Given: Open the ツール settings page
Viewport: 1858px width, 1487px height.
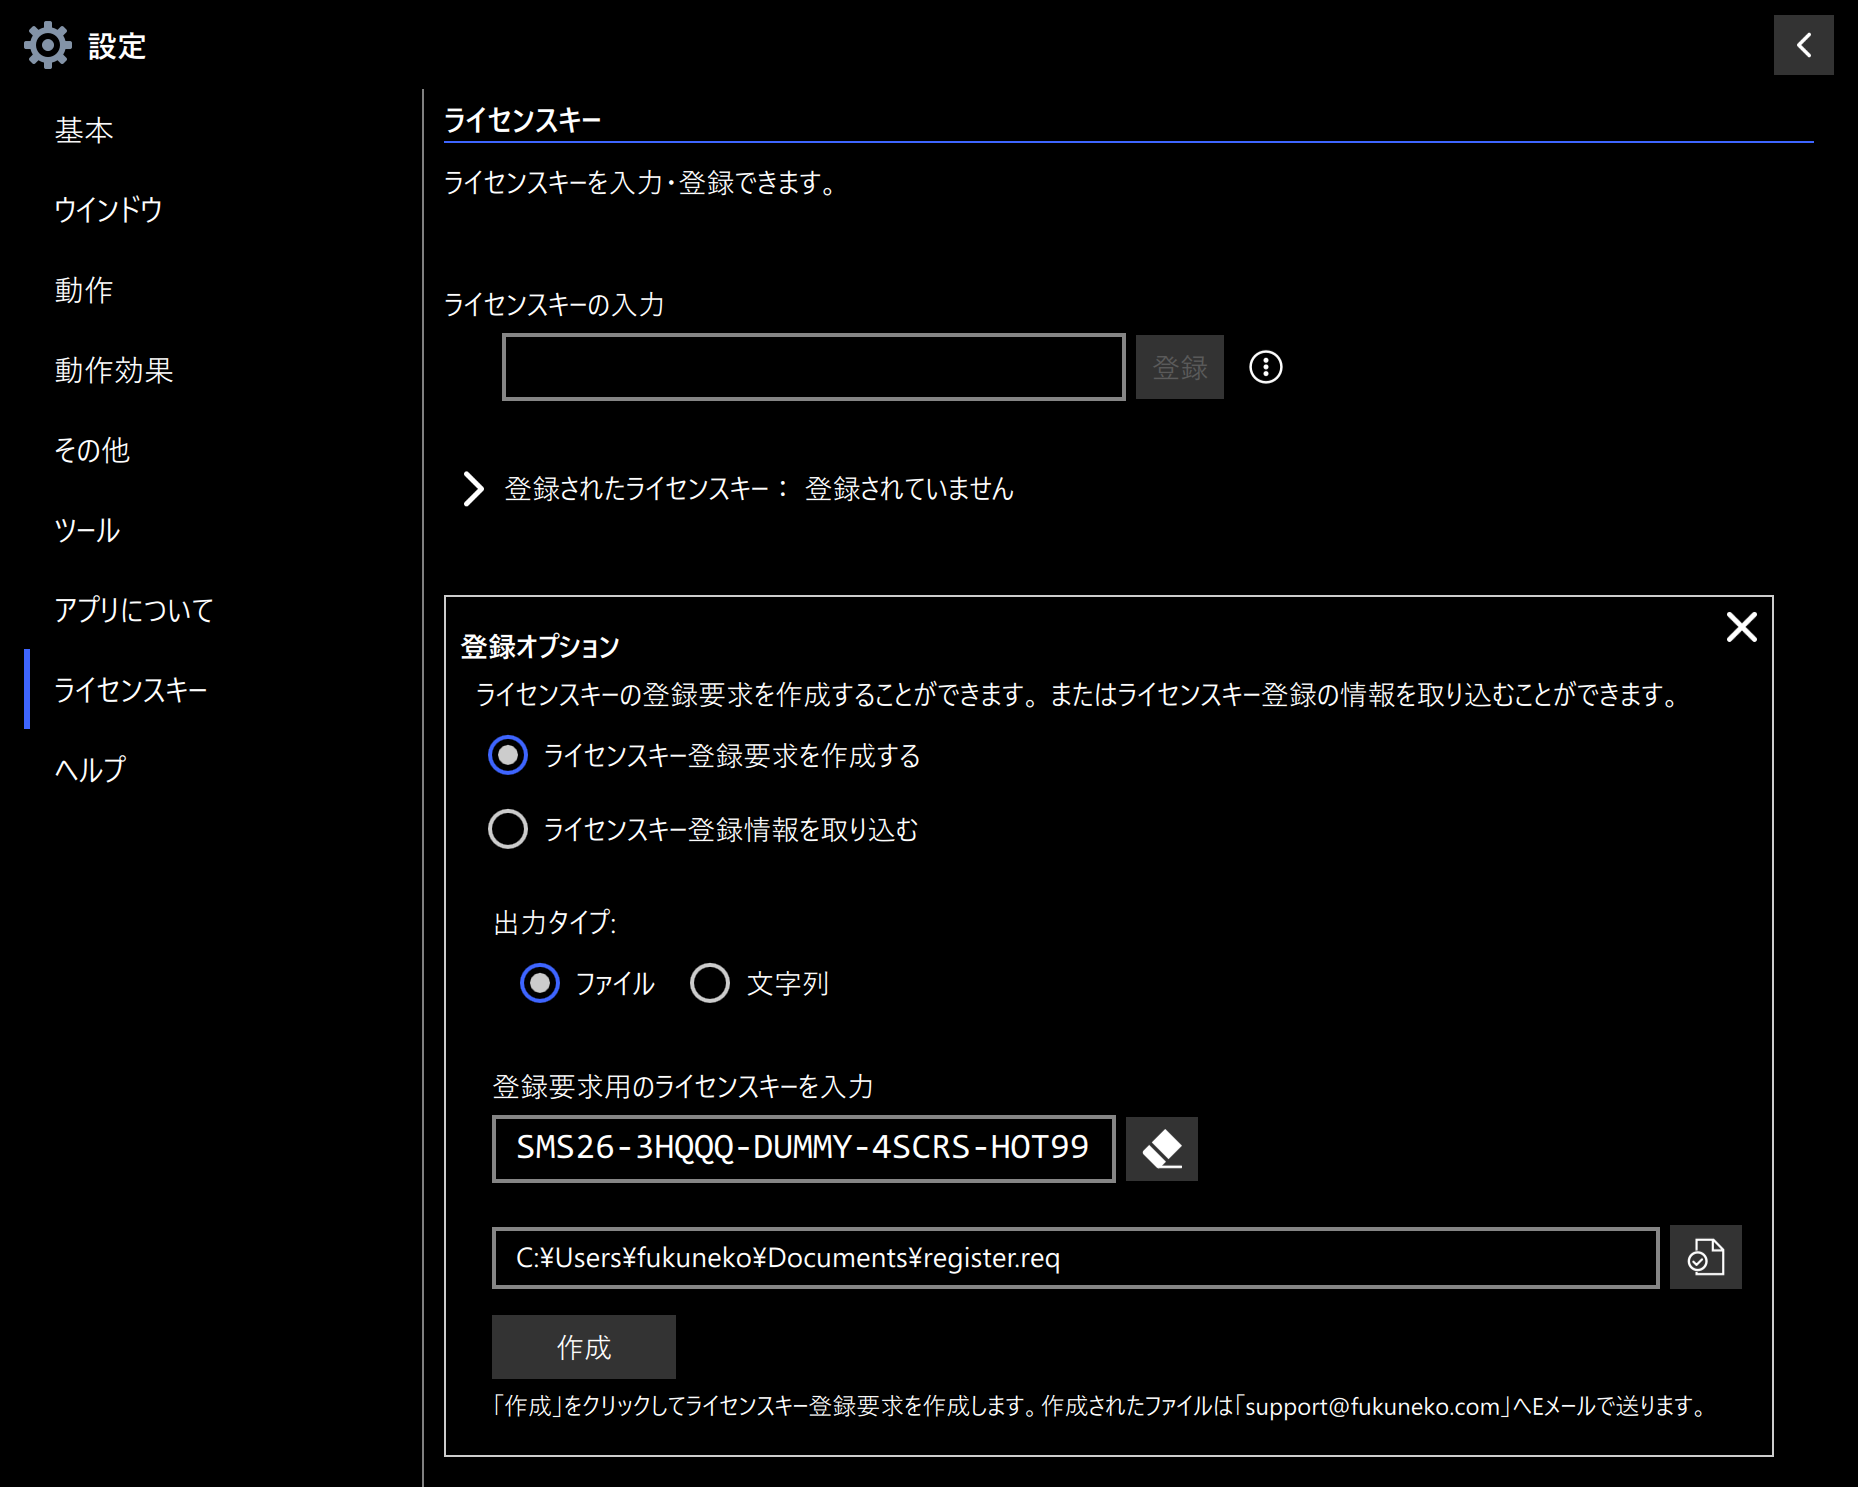Looking at the screenshot, I should click(87, 530).
